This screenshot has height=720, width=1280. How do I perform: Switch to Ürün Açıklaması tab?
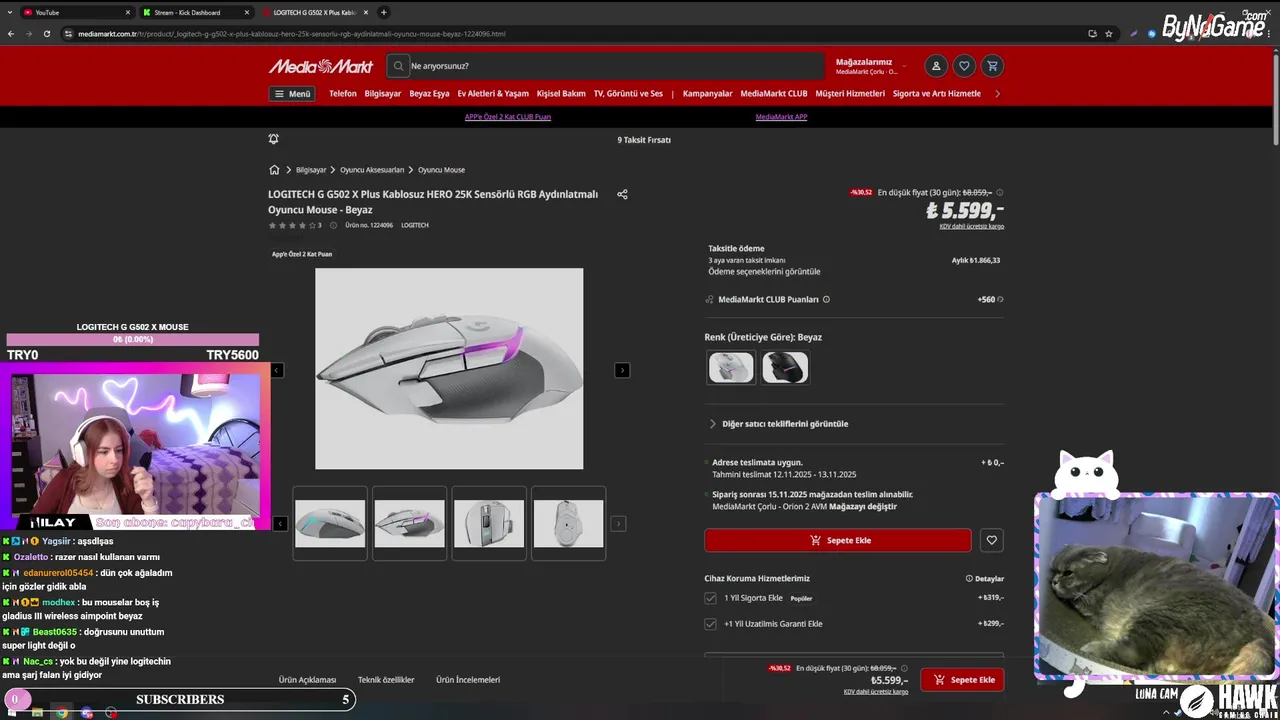point(307,680)
